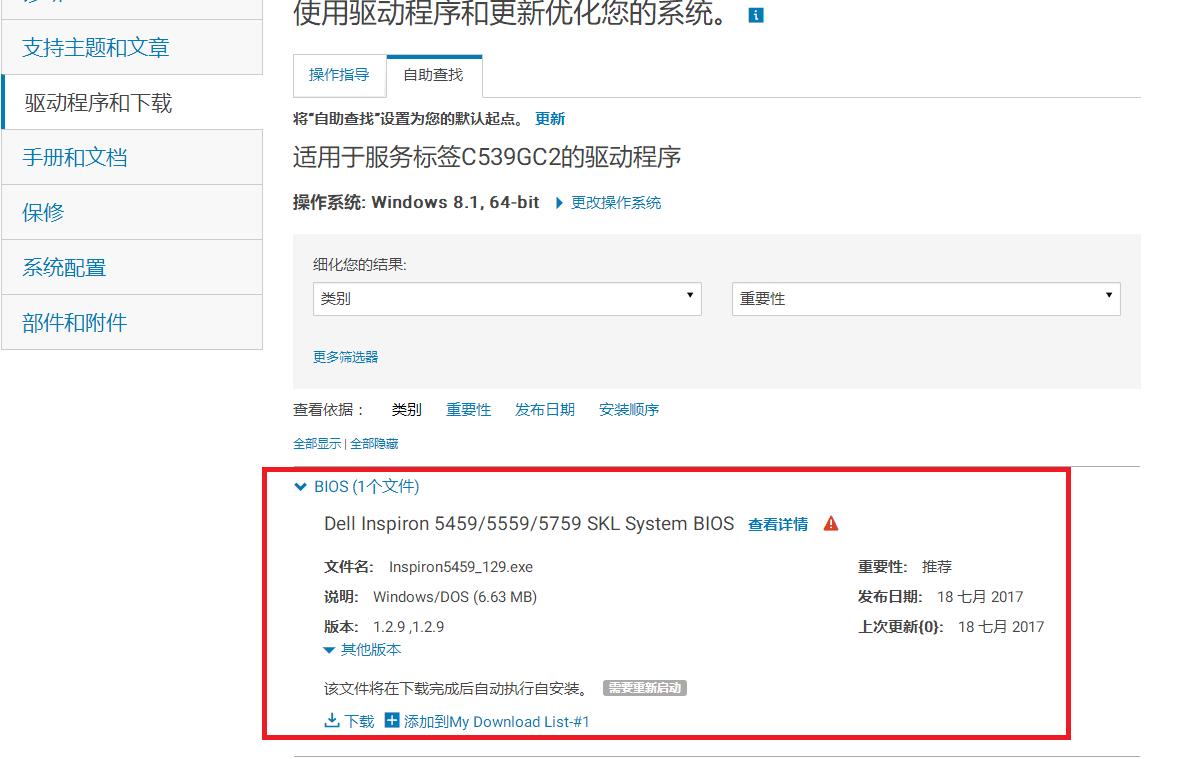The width and height of the screenshot is (1189, 759).
Task: Click the 需要重新启动 badge
Action: click(x=645, y=688)
